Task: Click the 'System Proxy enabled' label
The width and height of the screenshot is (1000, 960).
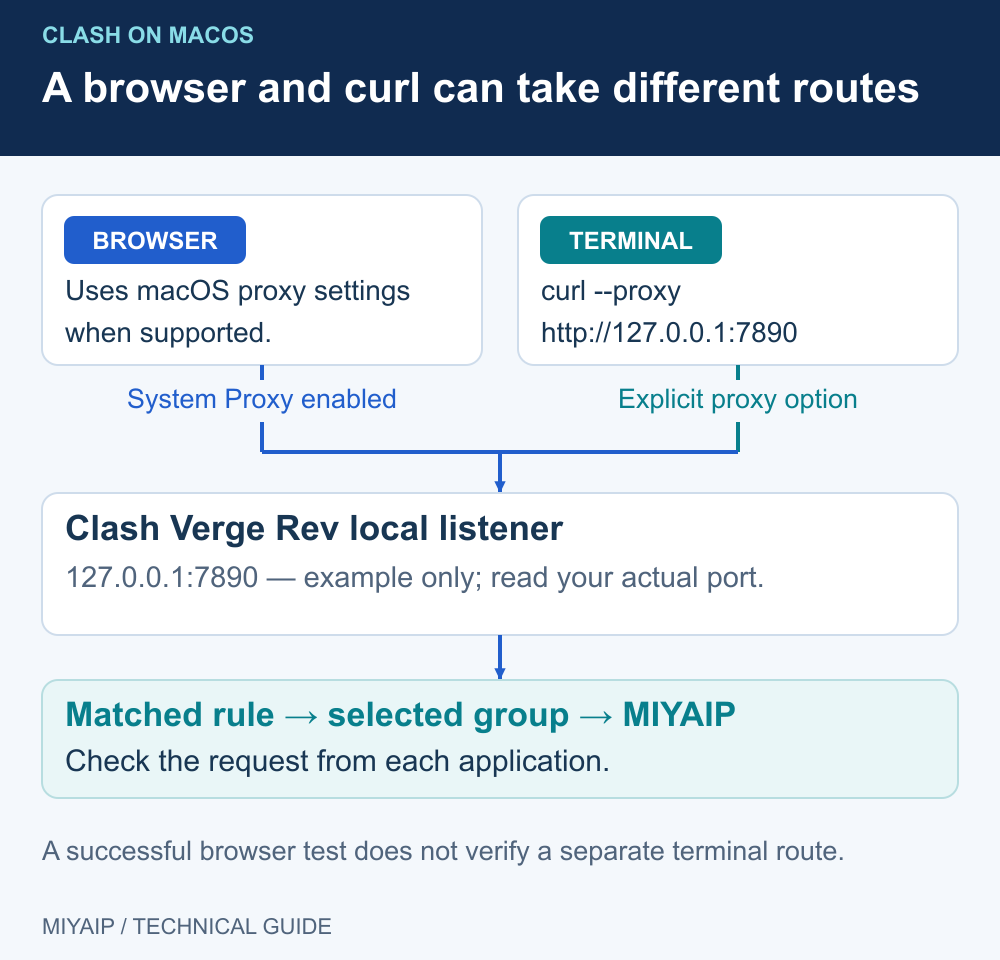Action: [x=261, y=399]
